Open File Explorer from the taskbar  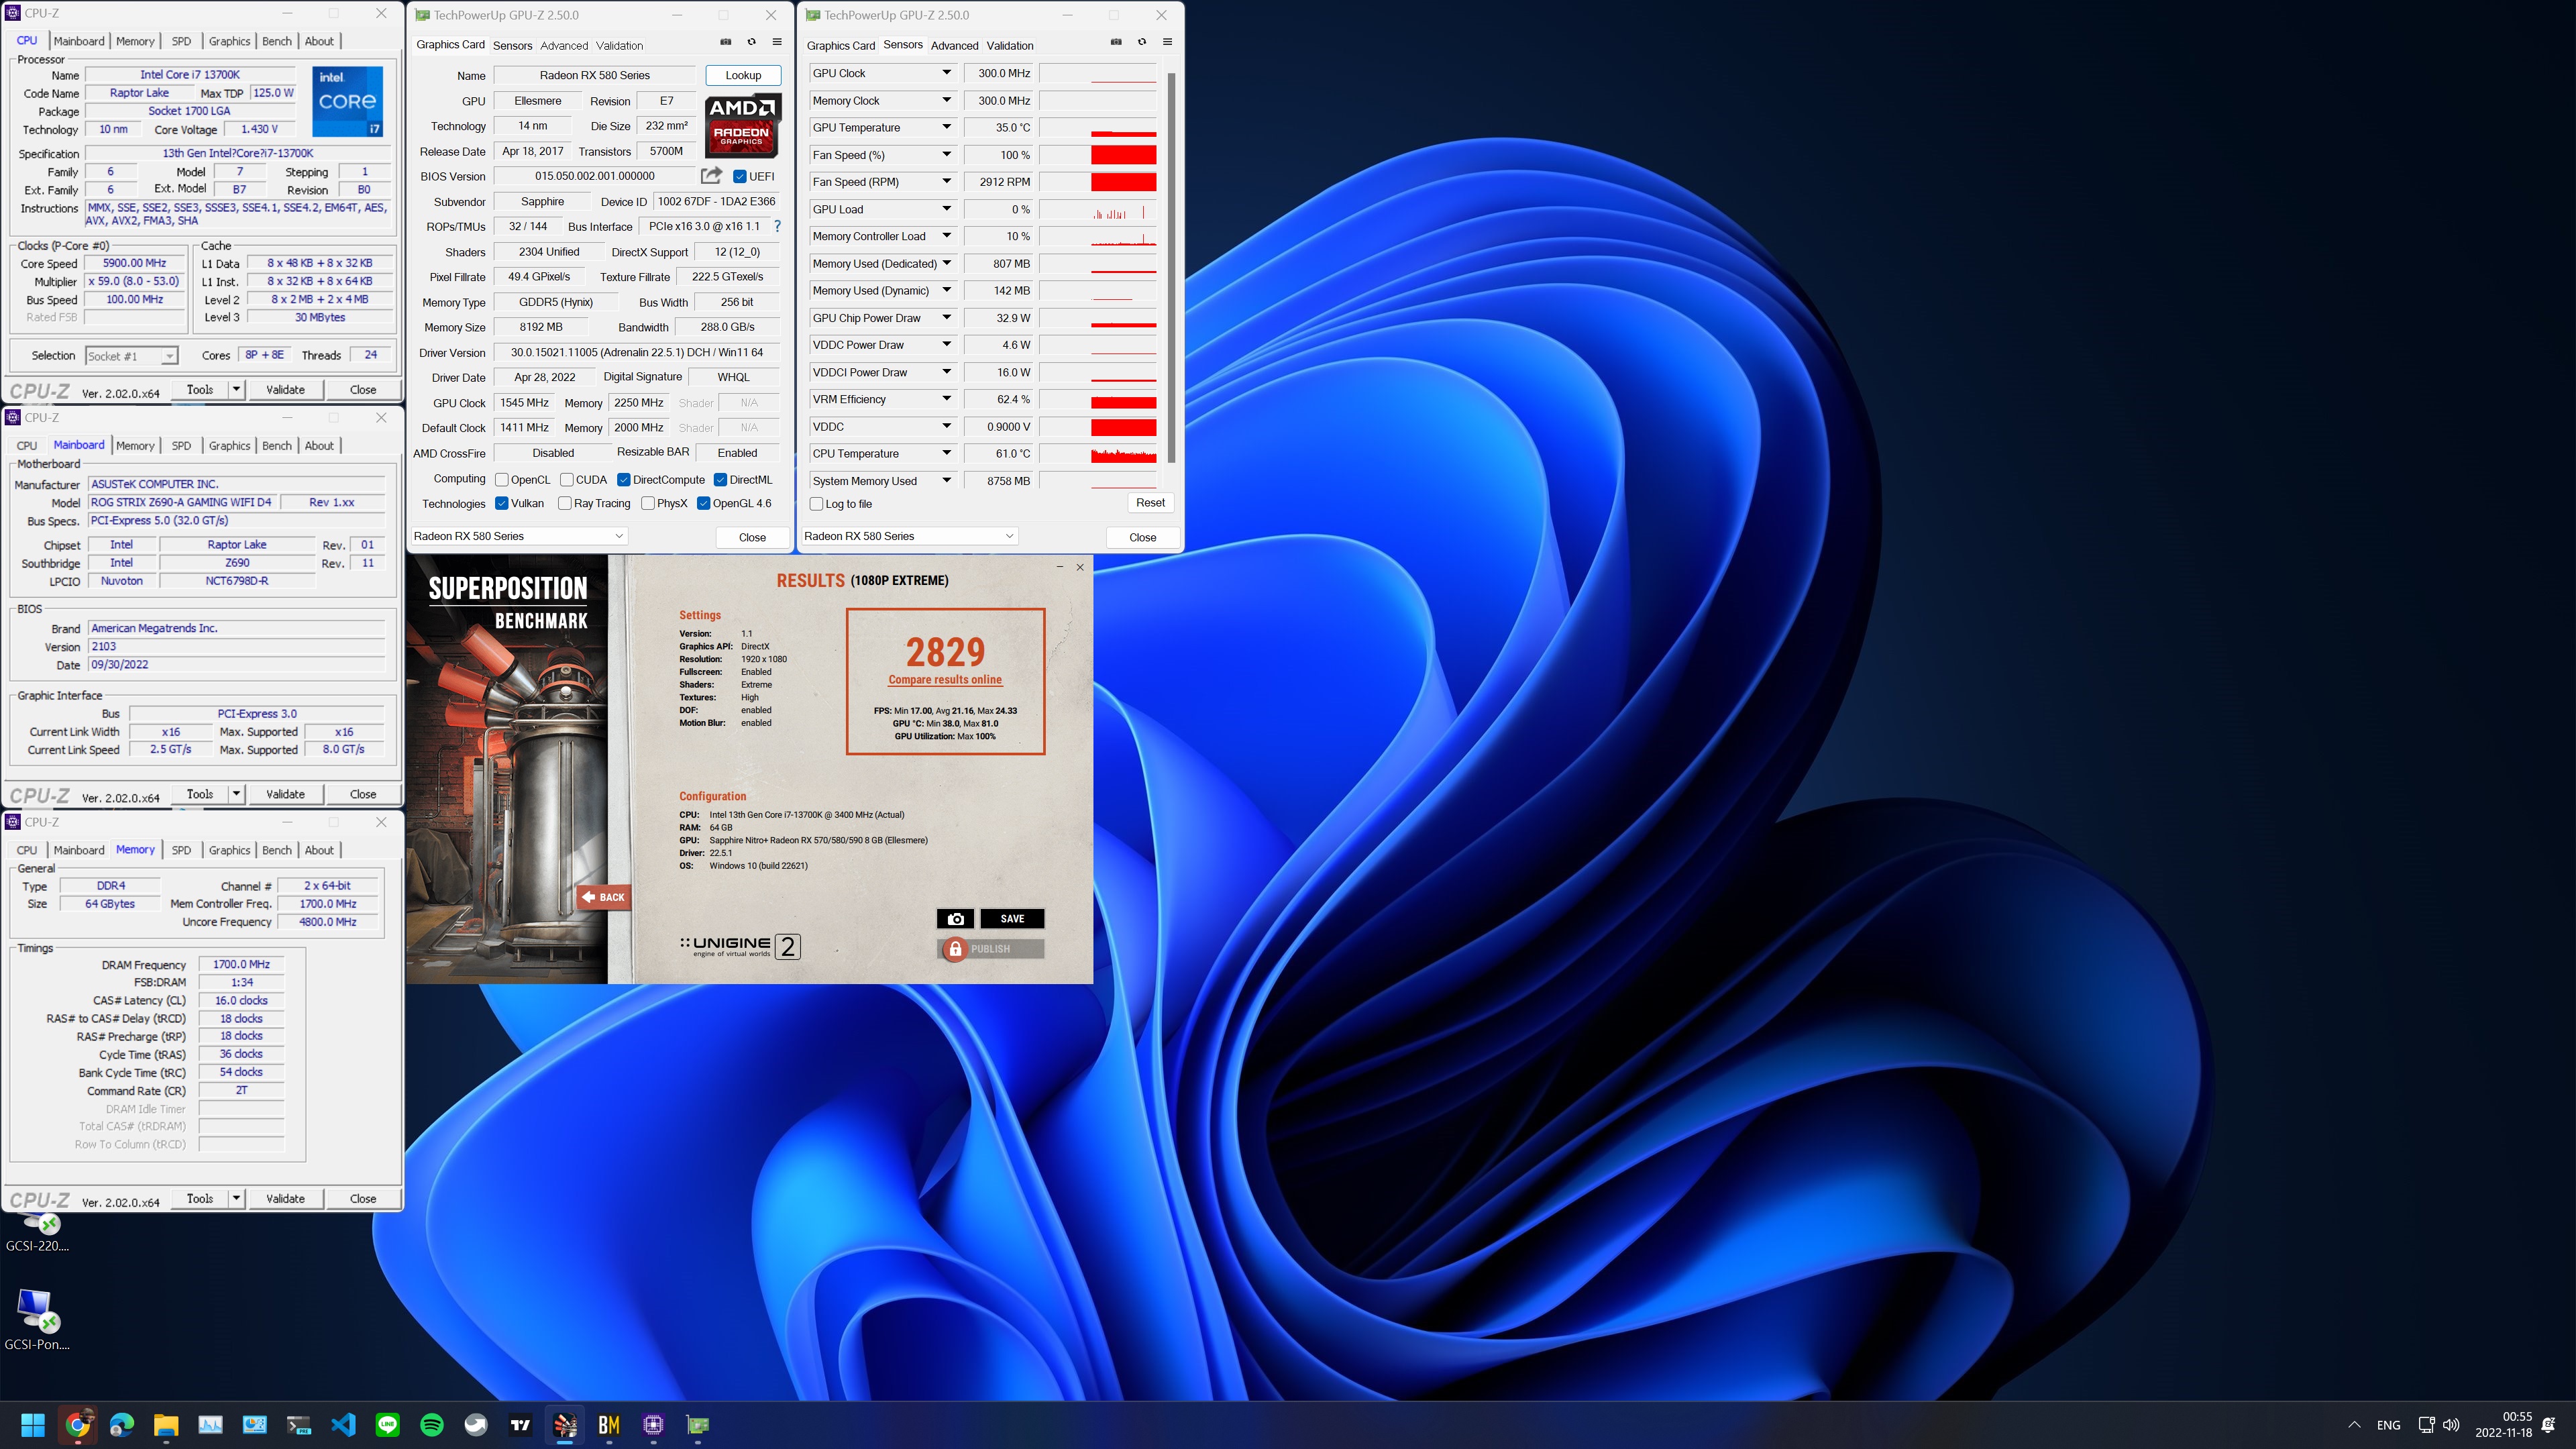tap(166, 1425)
